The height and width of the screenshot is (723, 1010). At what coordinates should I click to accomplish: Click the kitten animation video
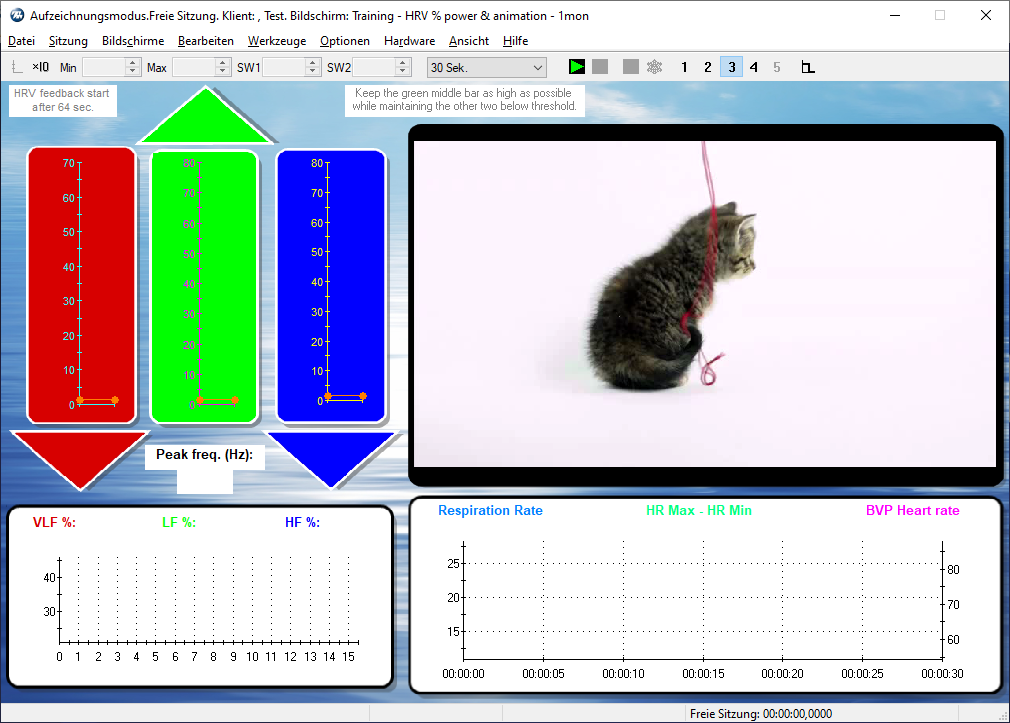[705, 304]
